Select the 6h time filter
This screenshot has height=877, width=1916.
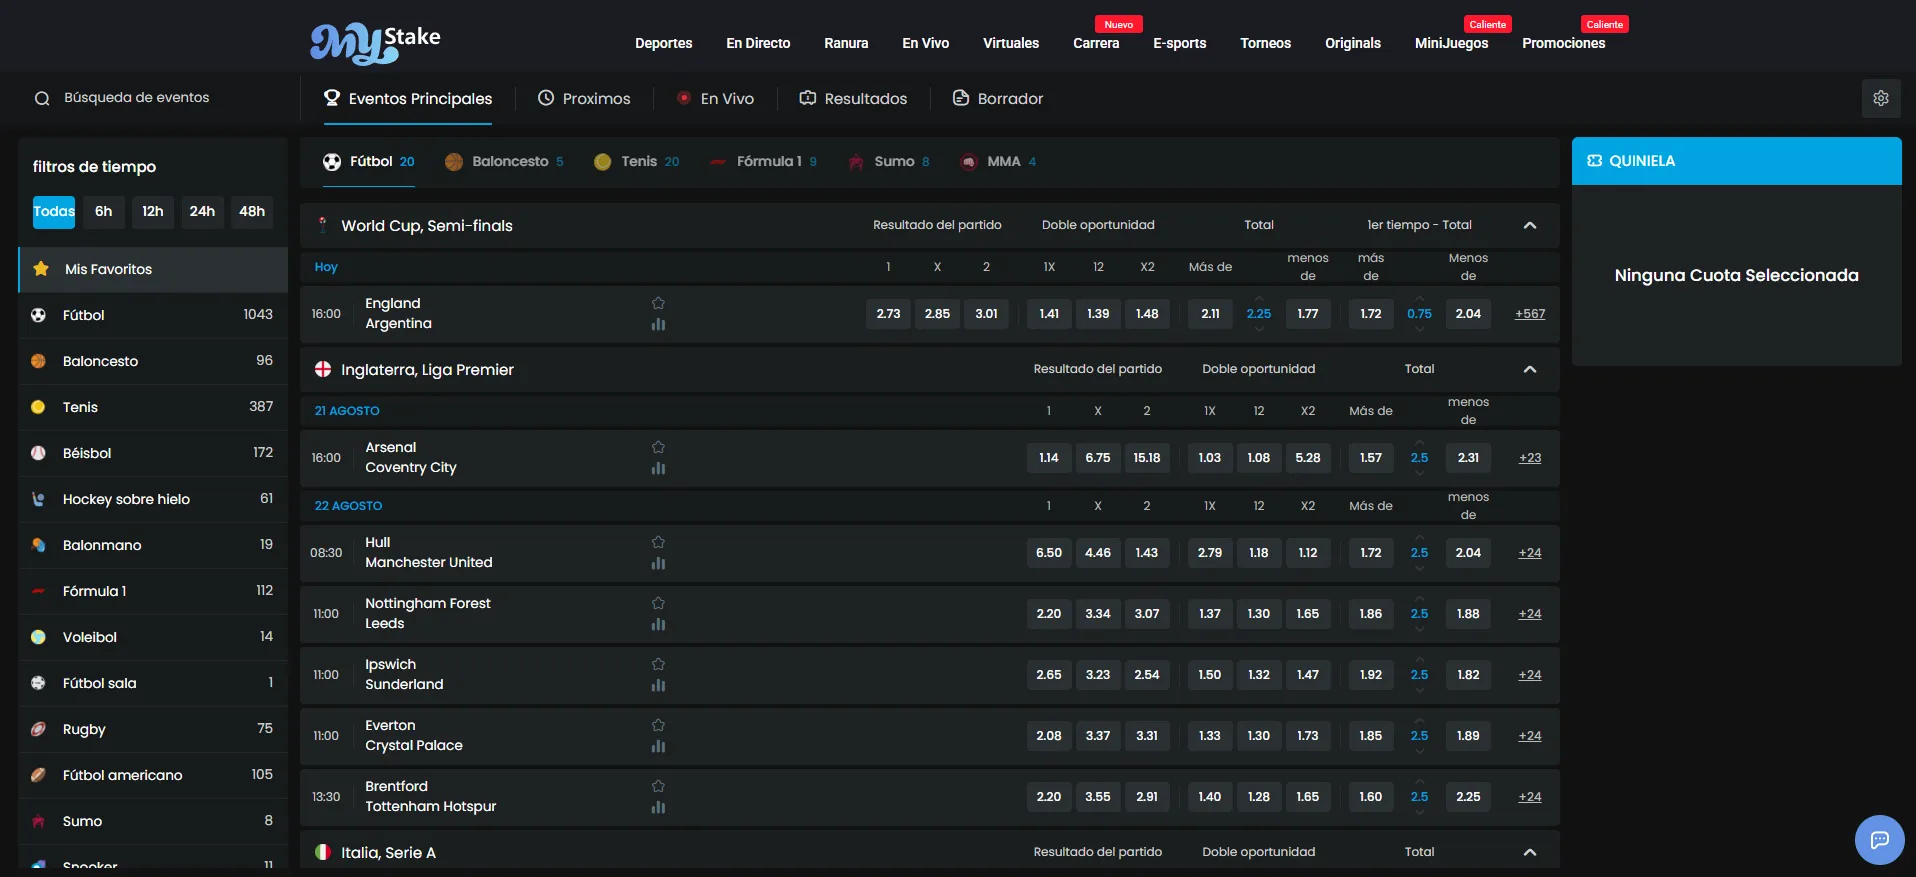104,211
